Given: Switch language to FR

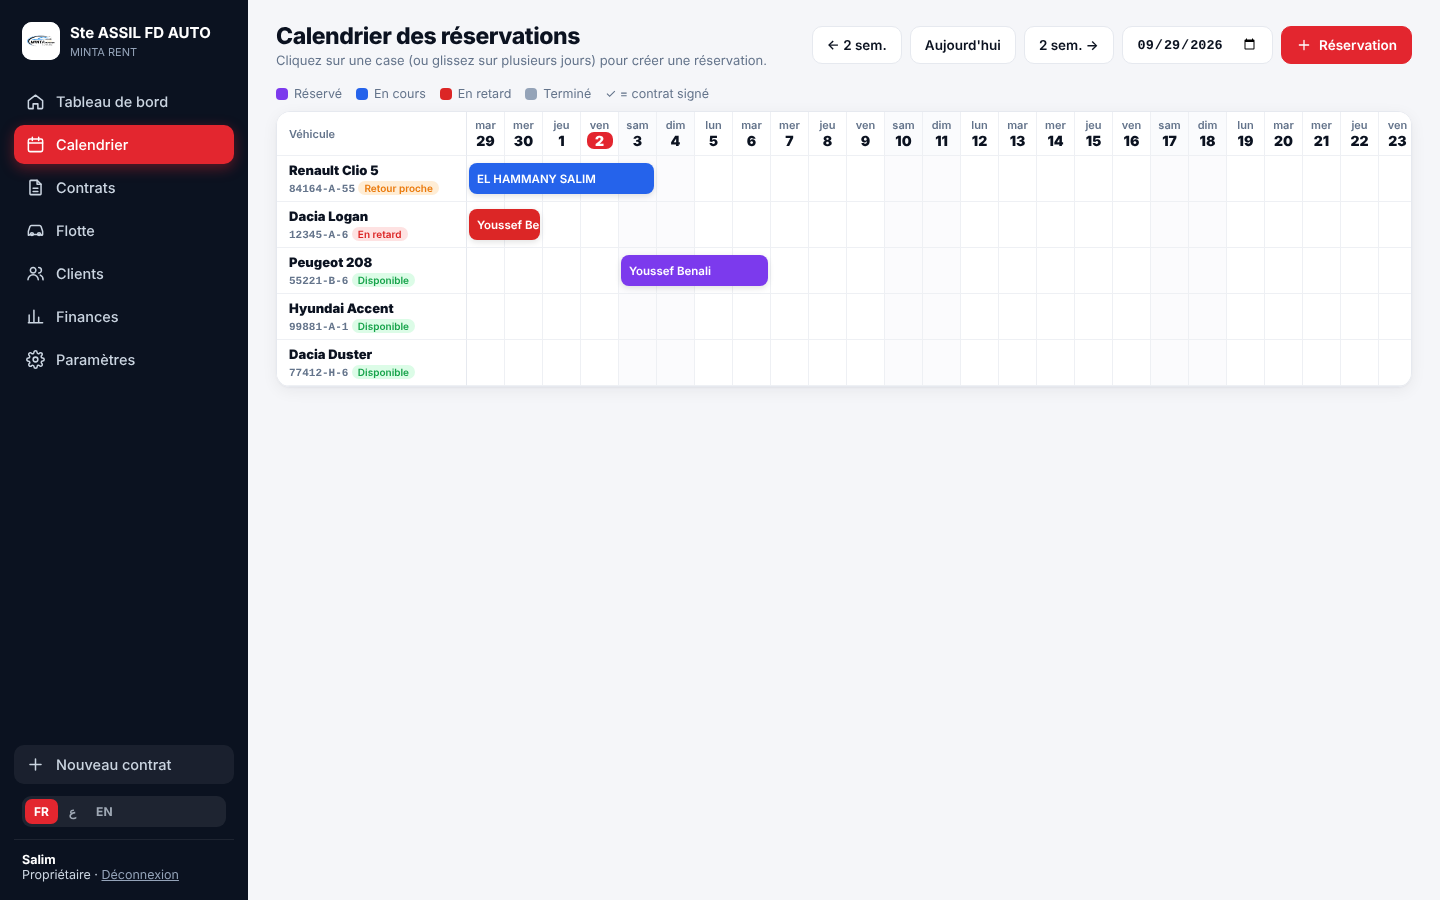Looking at the screenshot, I should pyautogui.click(x=41, y=812).
